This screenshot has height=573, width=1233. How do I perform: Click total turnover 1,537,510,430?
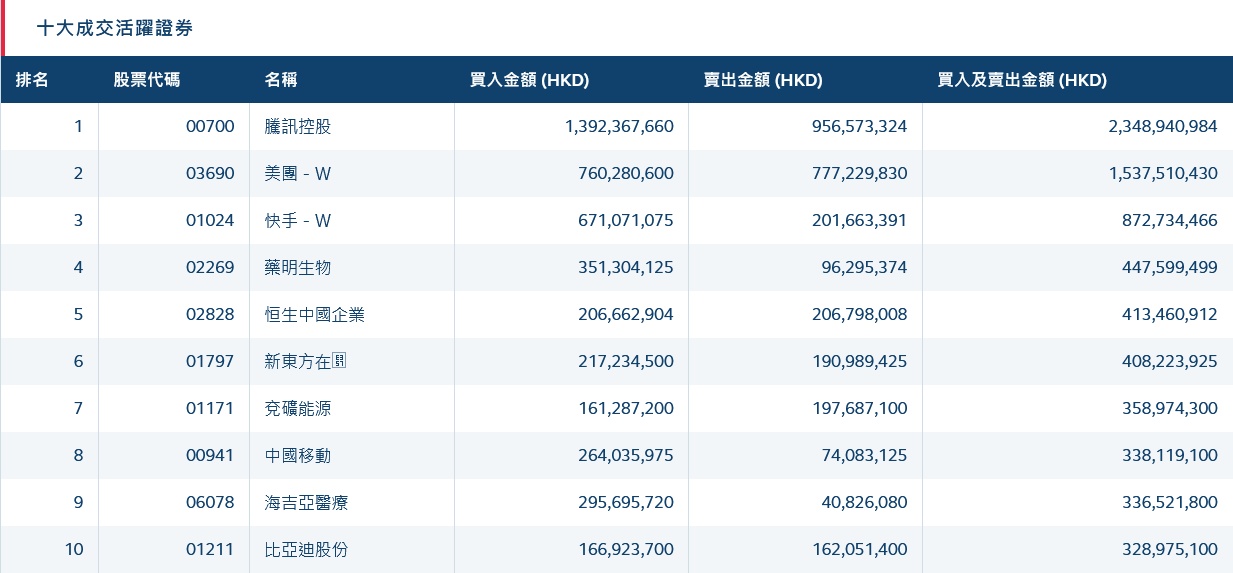[1163, 174]
